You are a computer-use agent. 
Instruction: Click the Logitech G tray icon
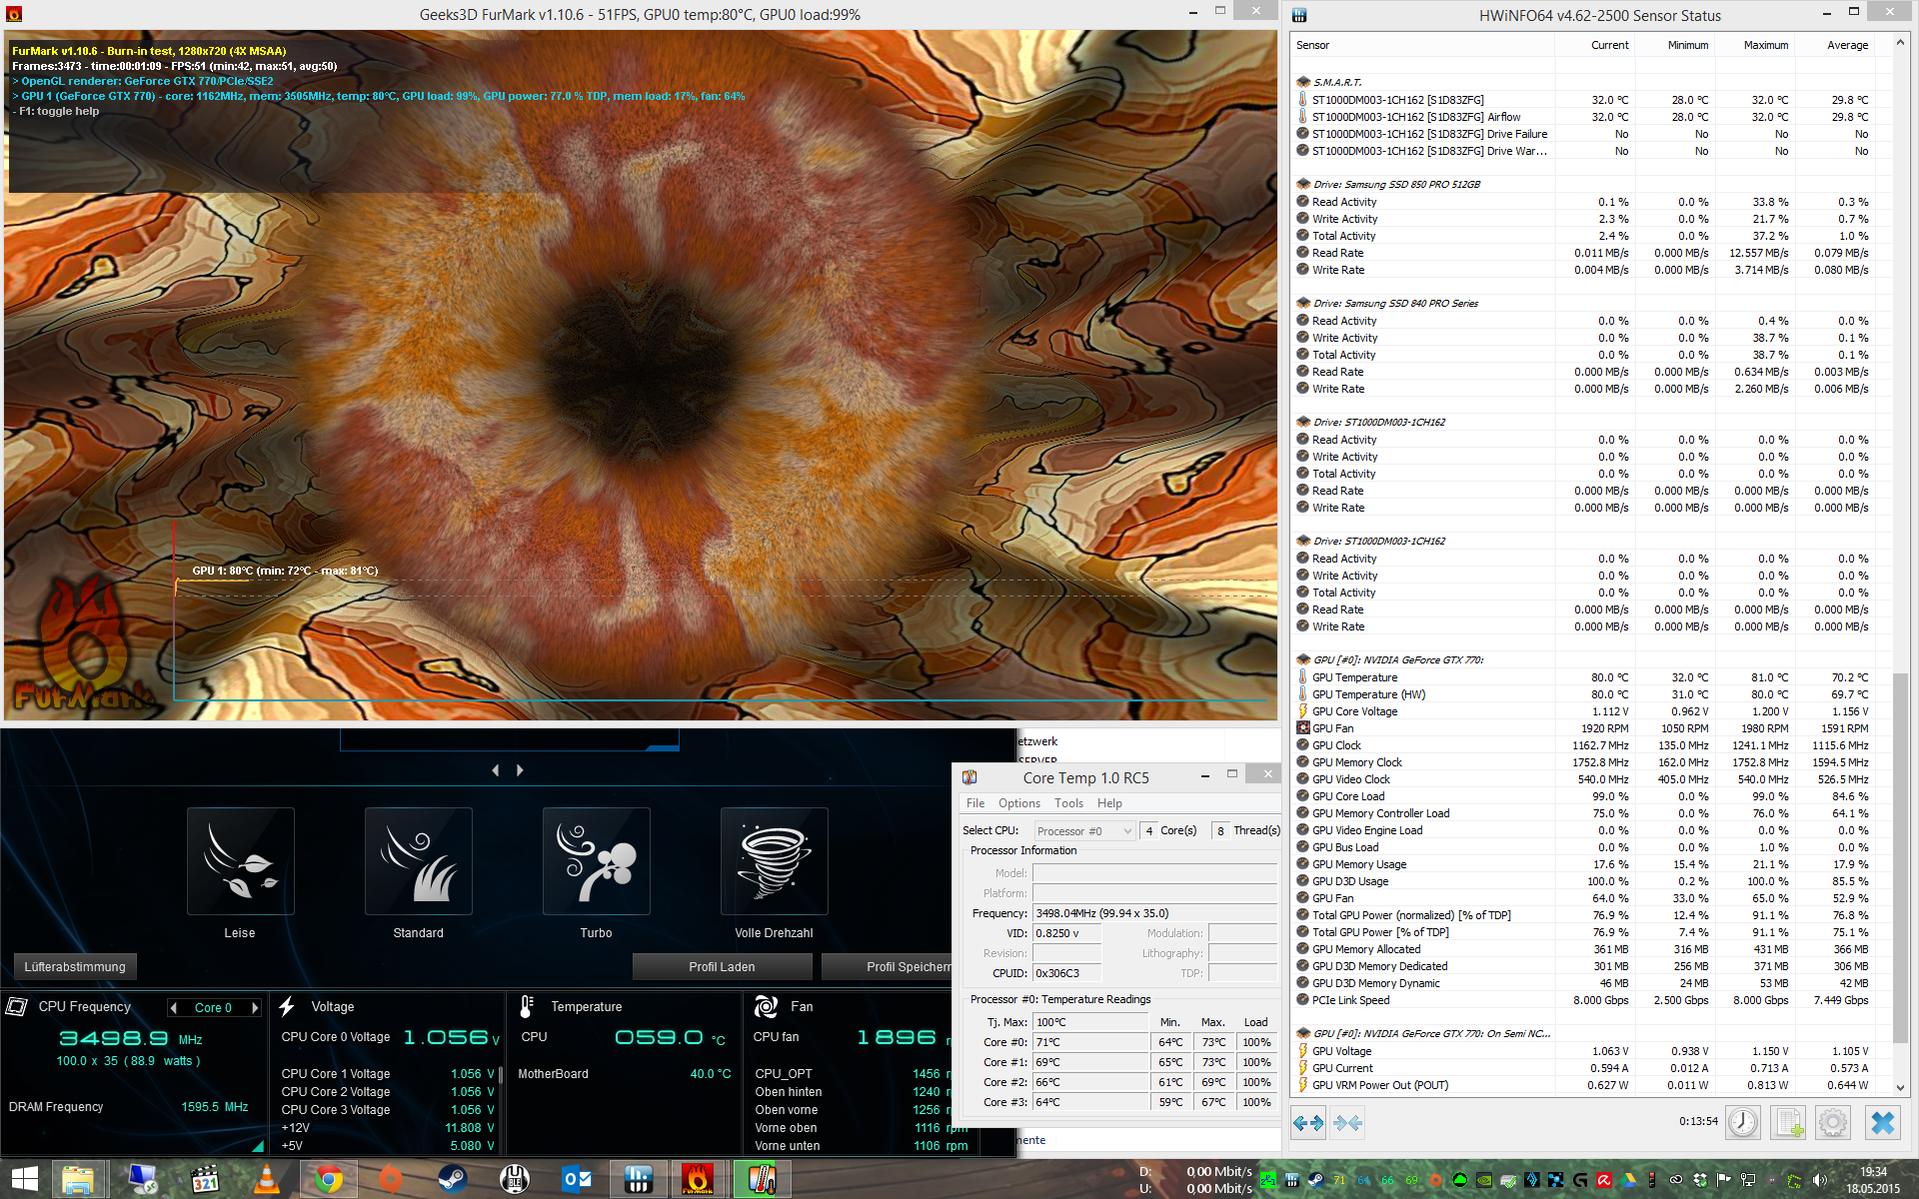[x=1579, y=1181]
